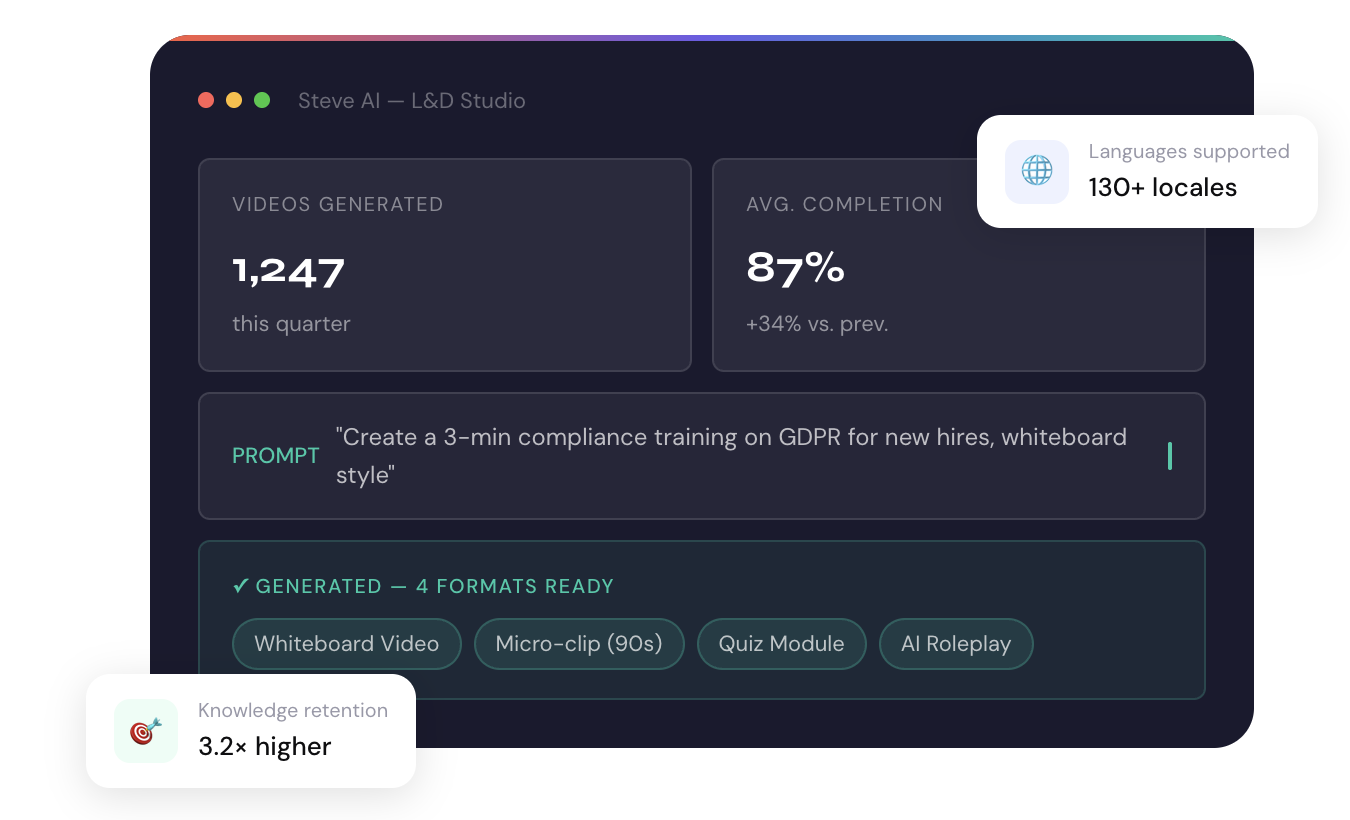The height and width of the screenshot is (820, 1350).
Task: Click the '+34% vs. prev.' caption
Action: pyautogui.click(x=817, y=324)
